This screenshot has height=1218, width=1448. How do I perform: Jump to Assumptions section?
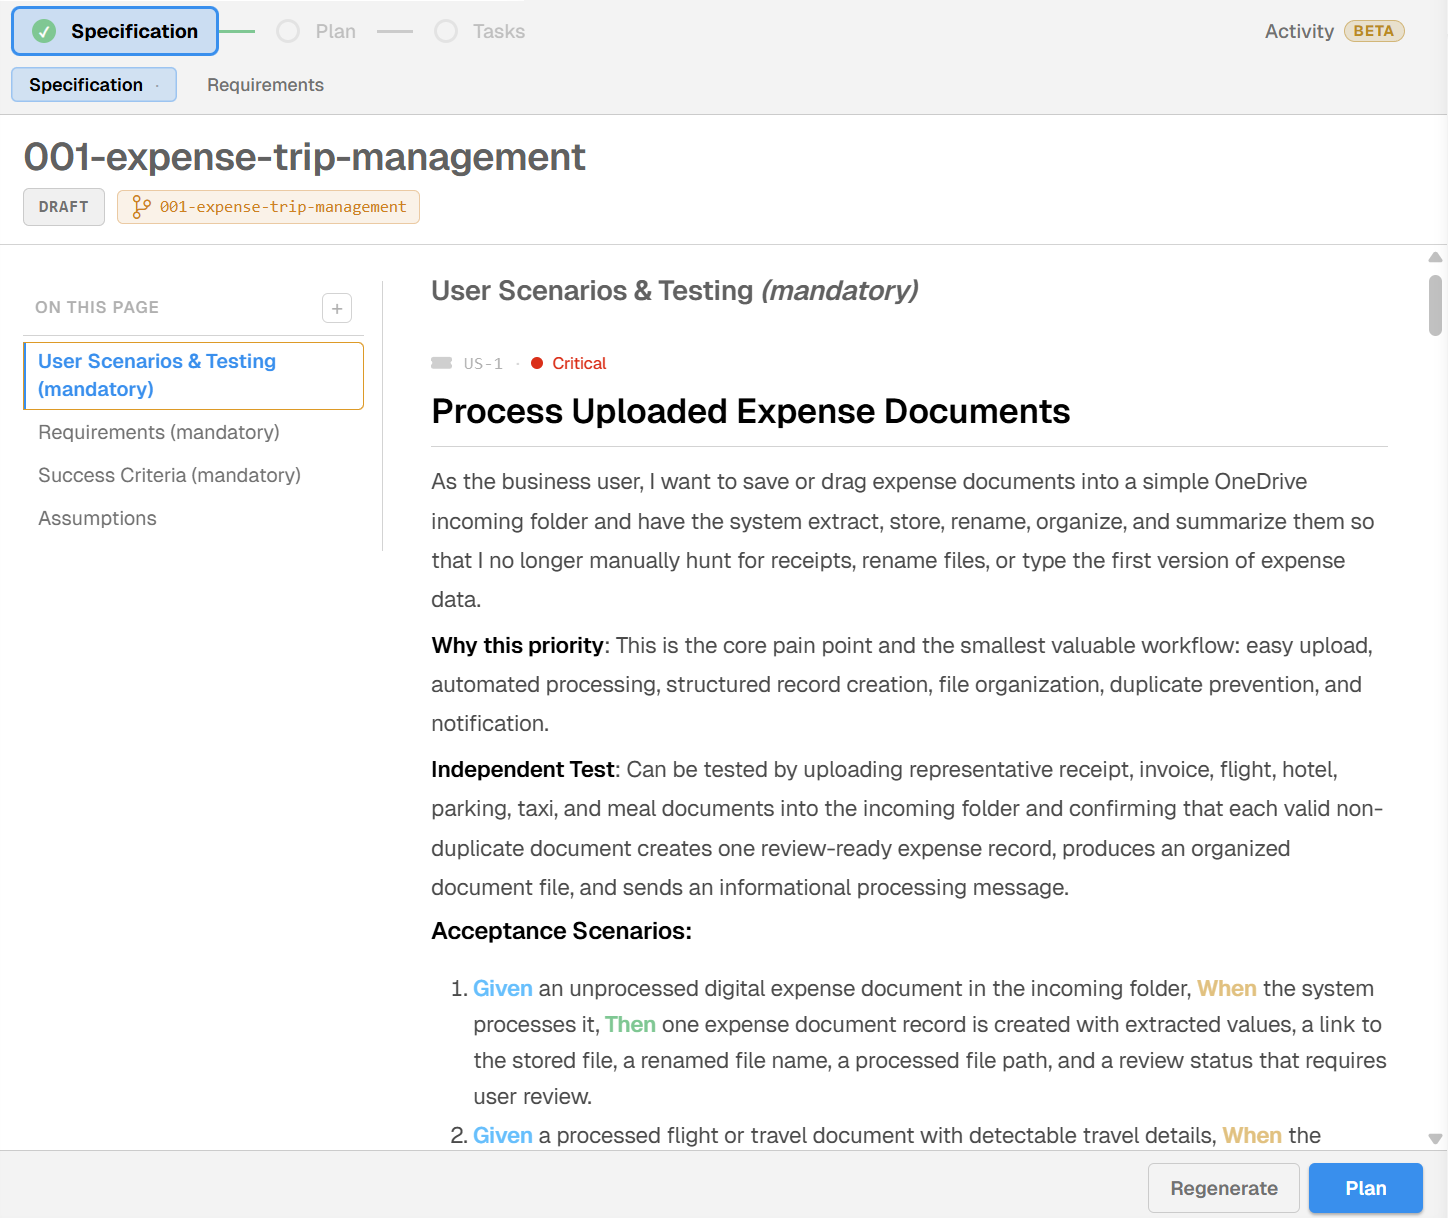coord(97,518)
